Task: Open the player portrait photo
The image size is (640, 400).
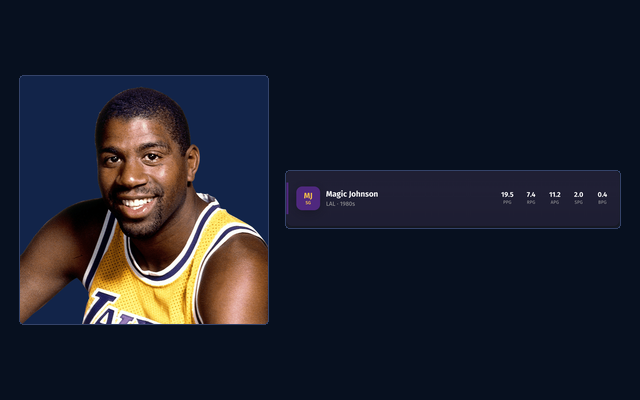Action: [144, 200]
